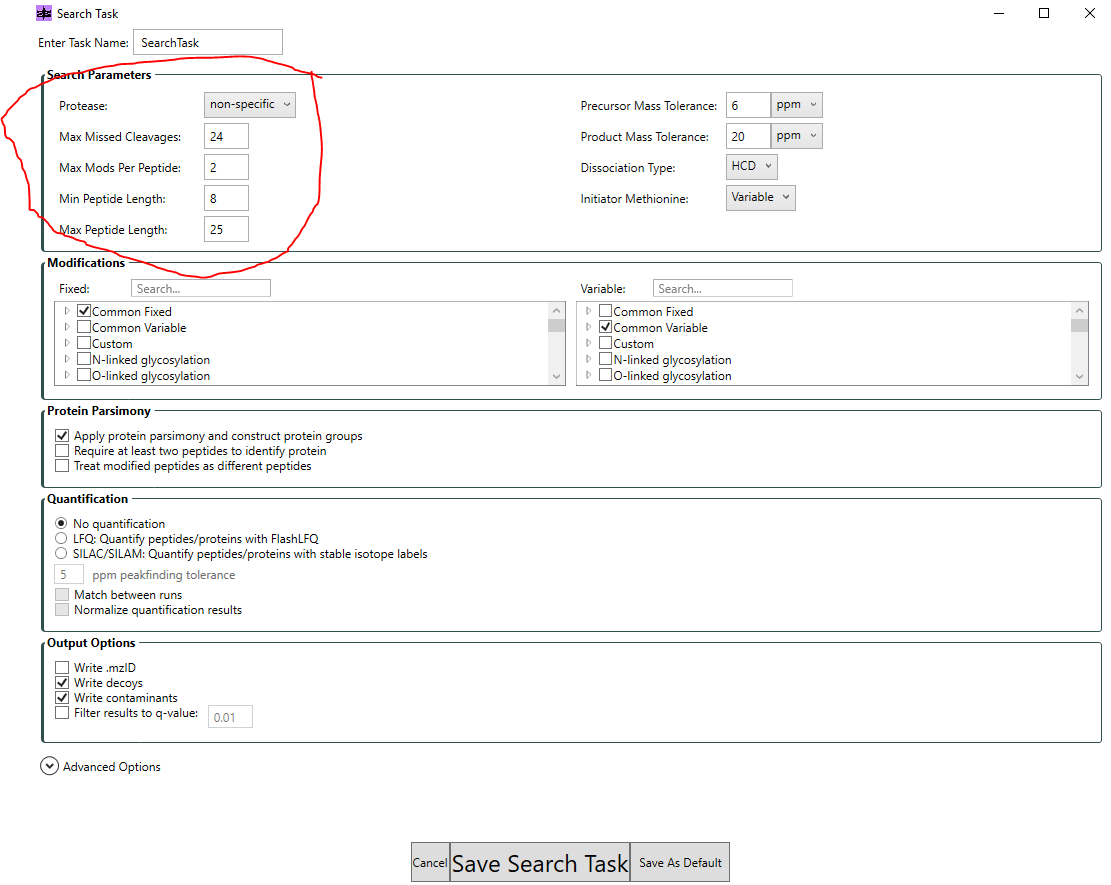This screenshot has height=885, width=1111.
Task: Expand Common Fixed in the Fixed modifications list
Action: [65, 311]
